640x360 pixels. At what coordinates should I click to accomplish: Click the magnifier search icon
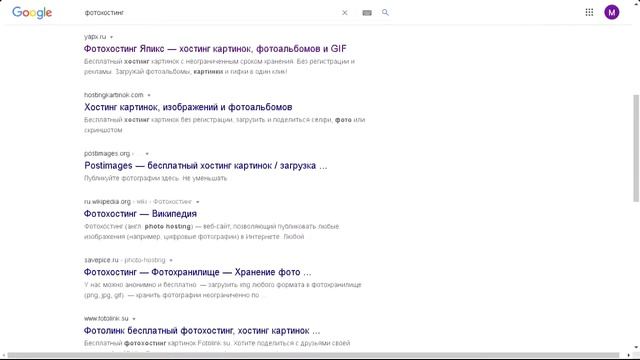pyautogui.click(x=385, y=13)
